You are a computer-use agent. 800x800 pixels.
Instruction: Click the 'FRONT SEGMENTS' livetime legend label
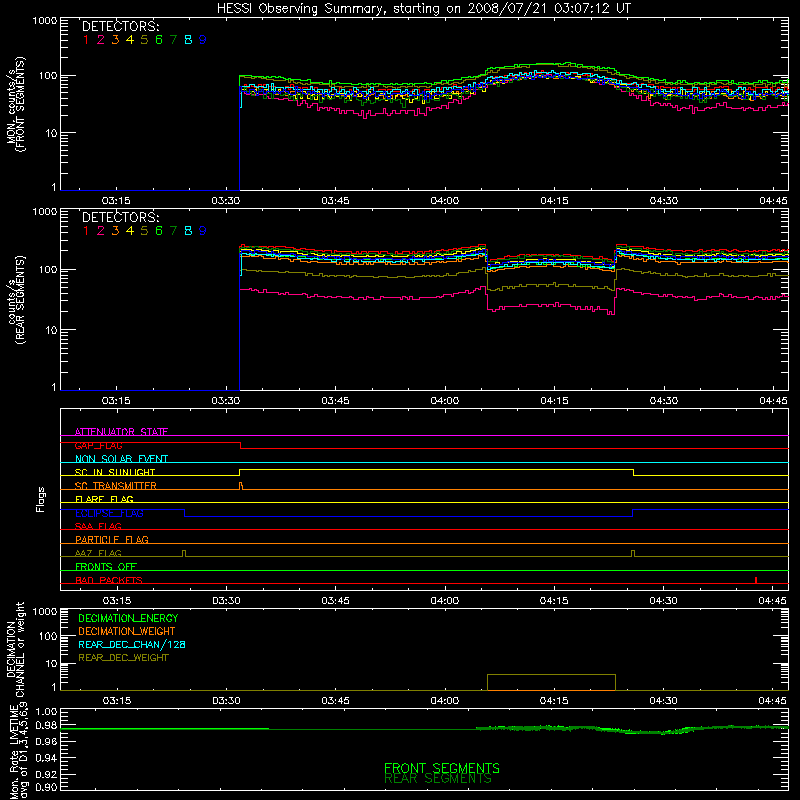(x=442, y=768)
